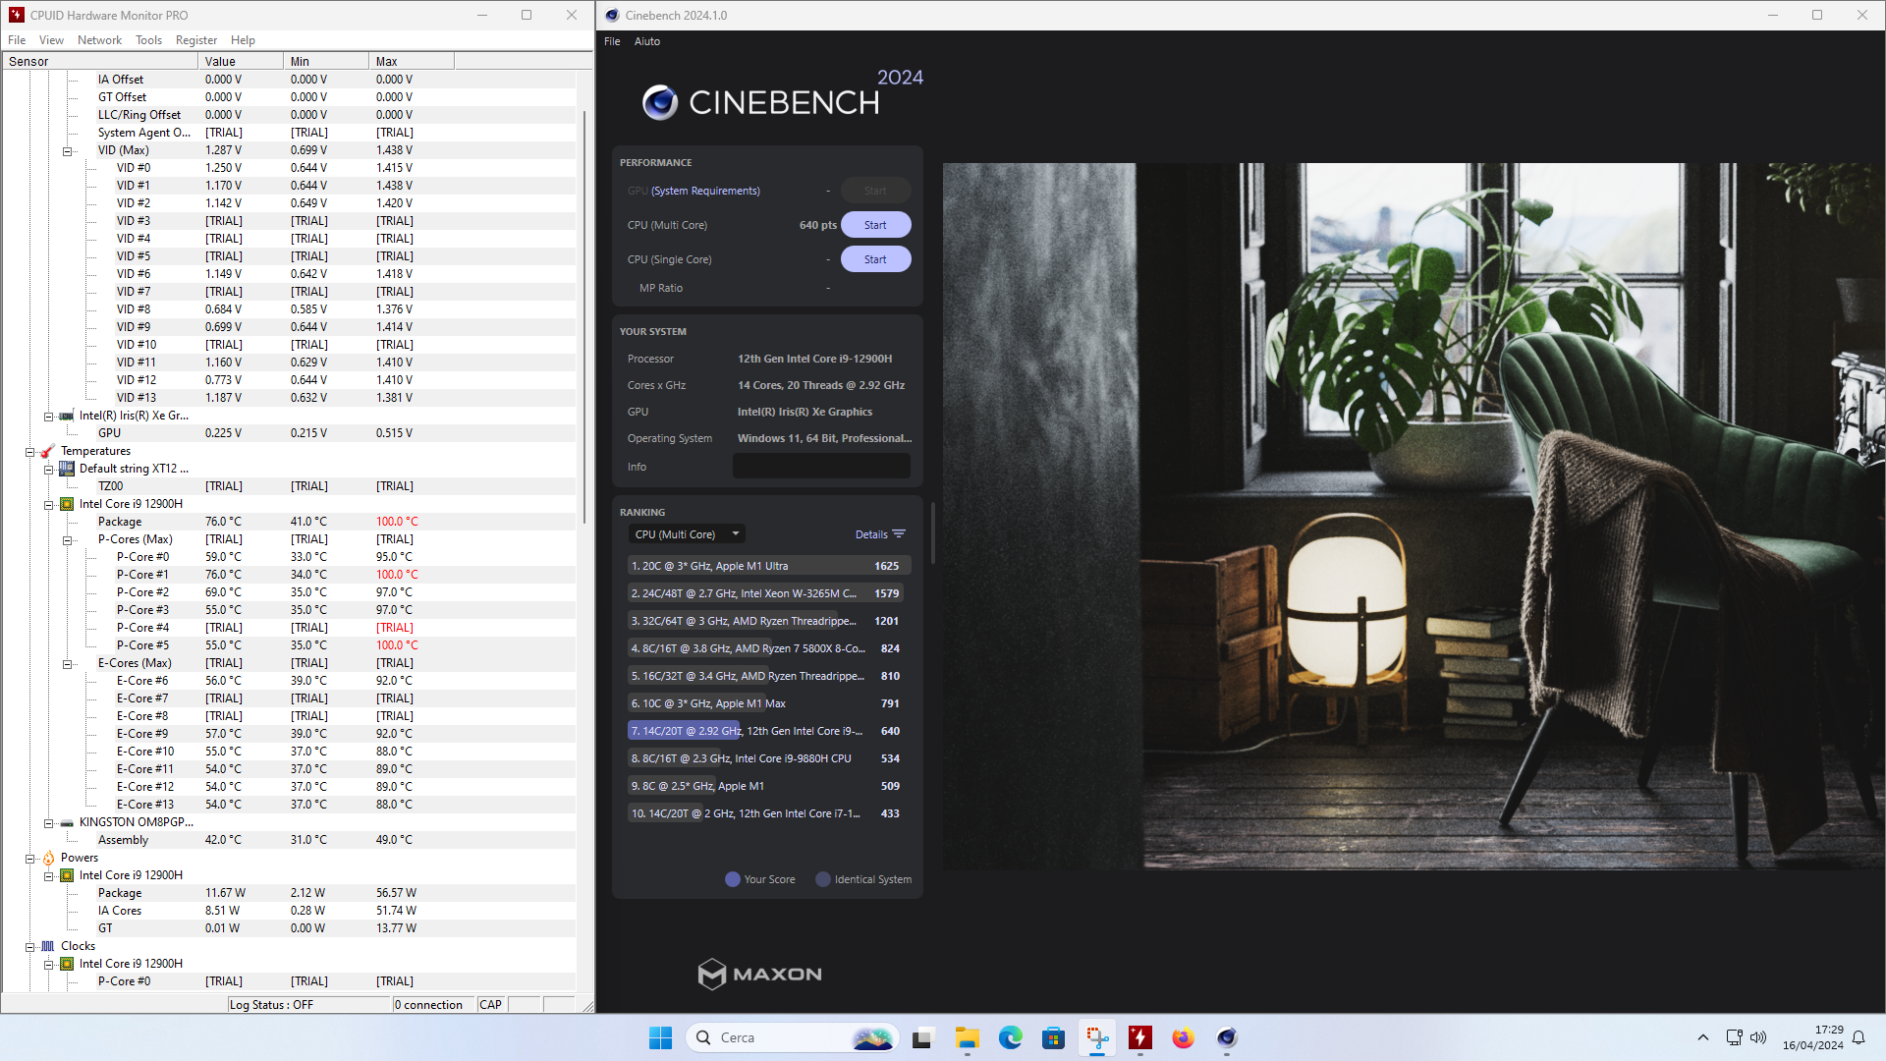Start the CPU Multi Core benchmark
This screenshot has width=1886, height=1061.
pyautogui.click(x=875, y=225)
